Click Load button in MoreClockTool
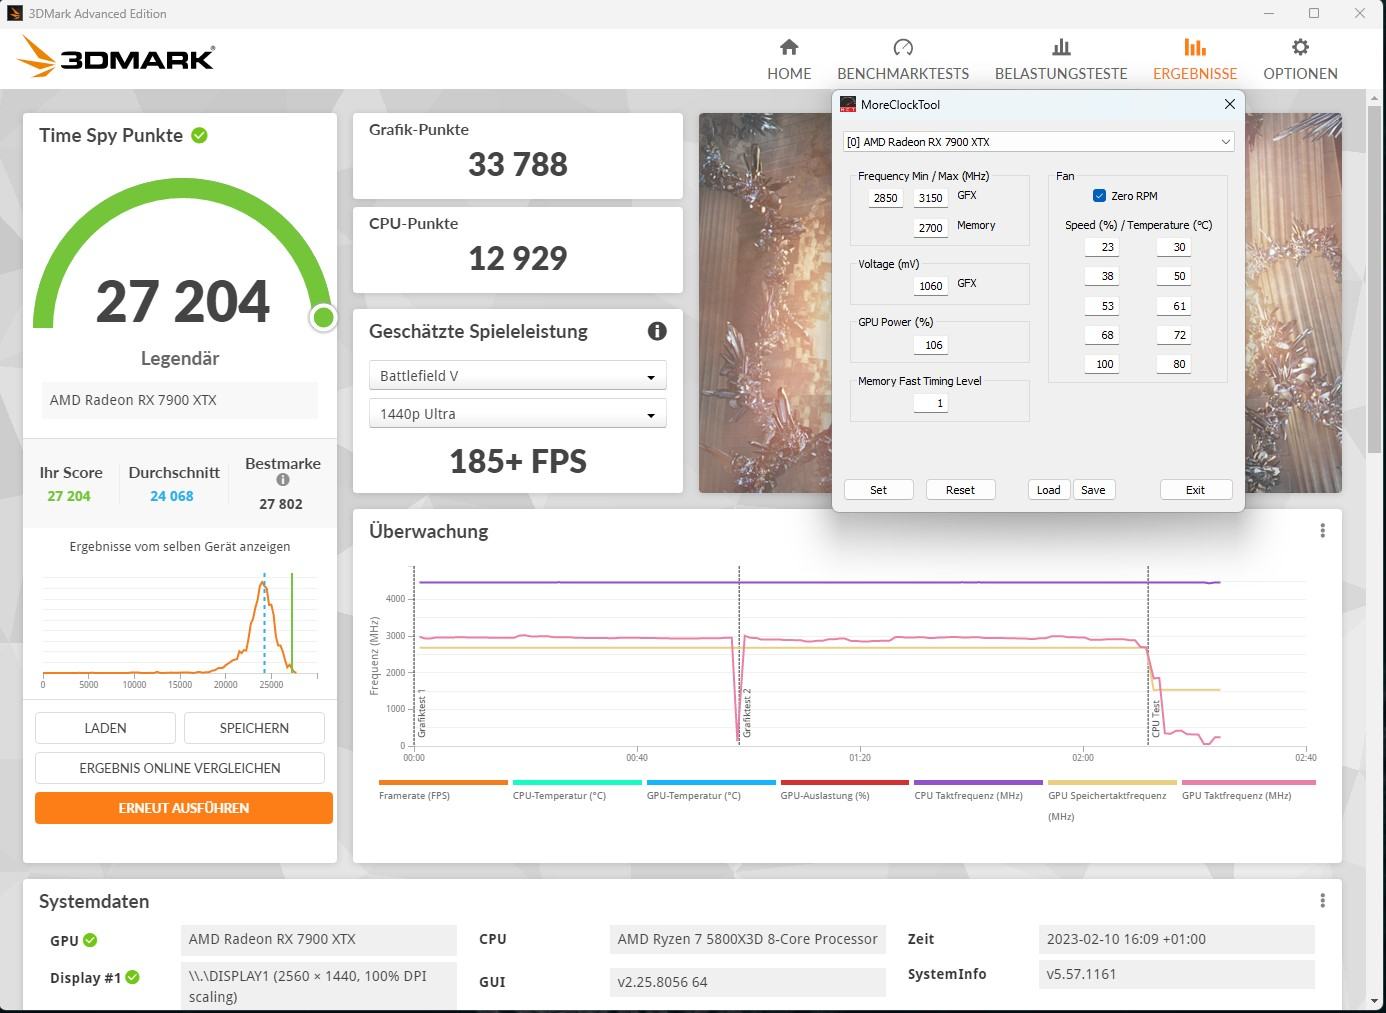The width and height of the screenshot is (1386, 1013). (1048, 490)
